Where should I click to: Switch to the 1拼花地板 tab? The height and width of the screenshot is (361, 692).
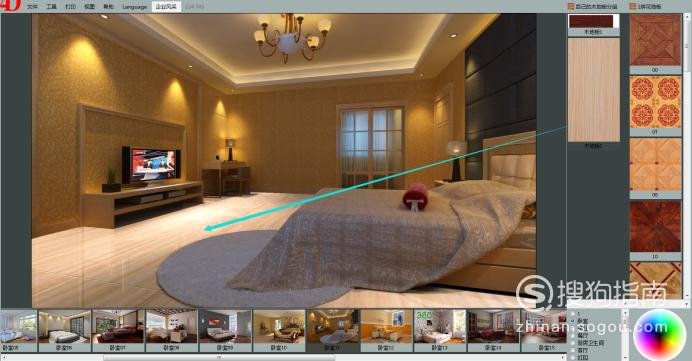point(649,7)
